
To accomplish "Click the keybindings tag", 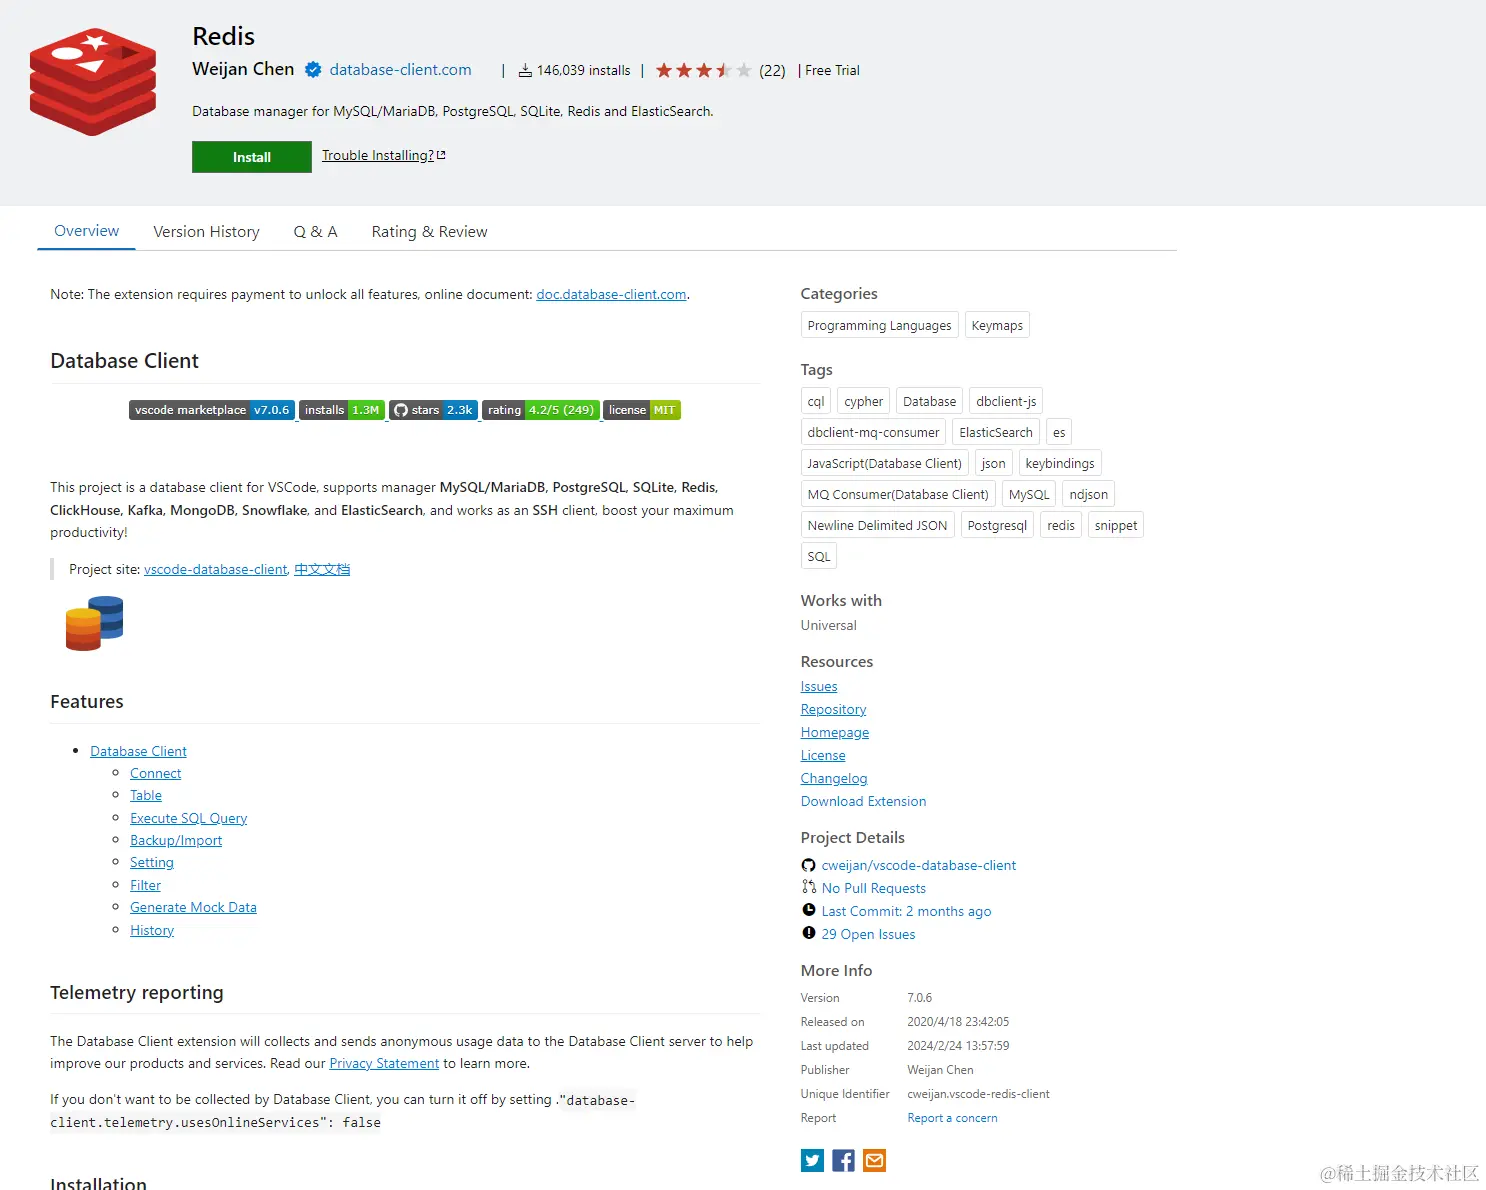I will click(1060, 463).
